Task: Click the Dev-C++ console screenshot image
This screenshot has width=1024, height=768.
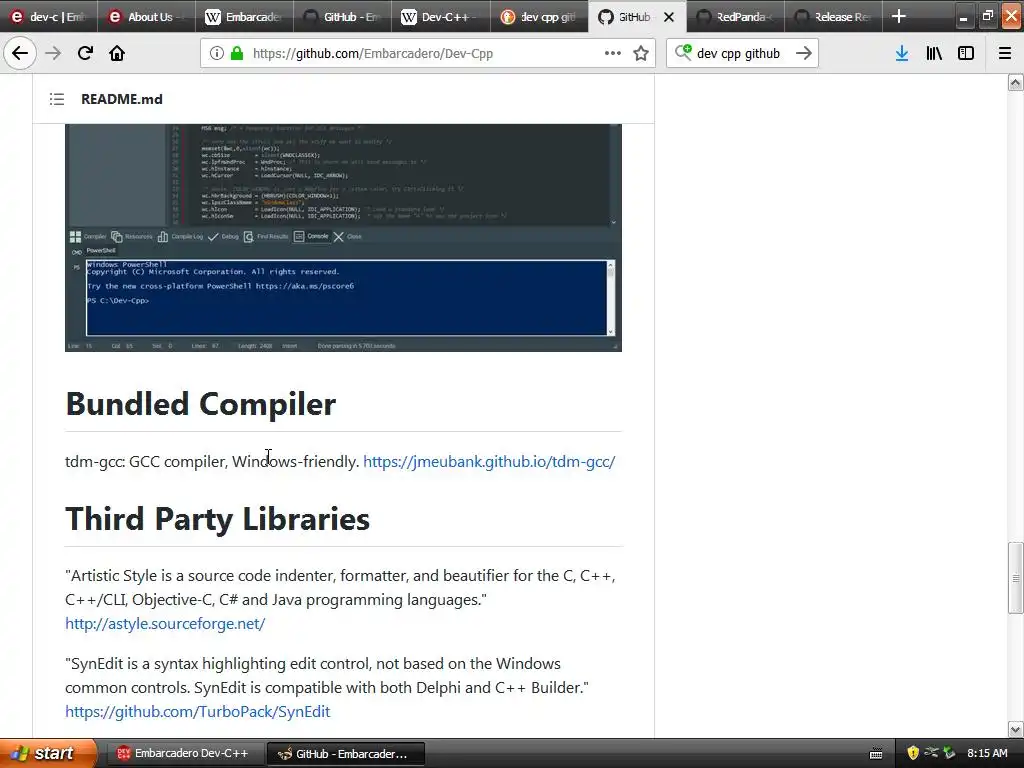Action: coord(343,238)
